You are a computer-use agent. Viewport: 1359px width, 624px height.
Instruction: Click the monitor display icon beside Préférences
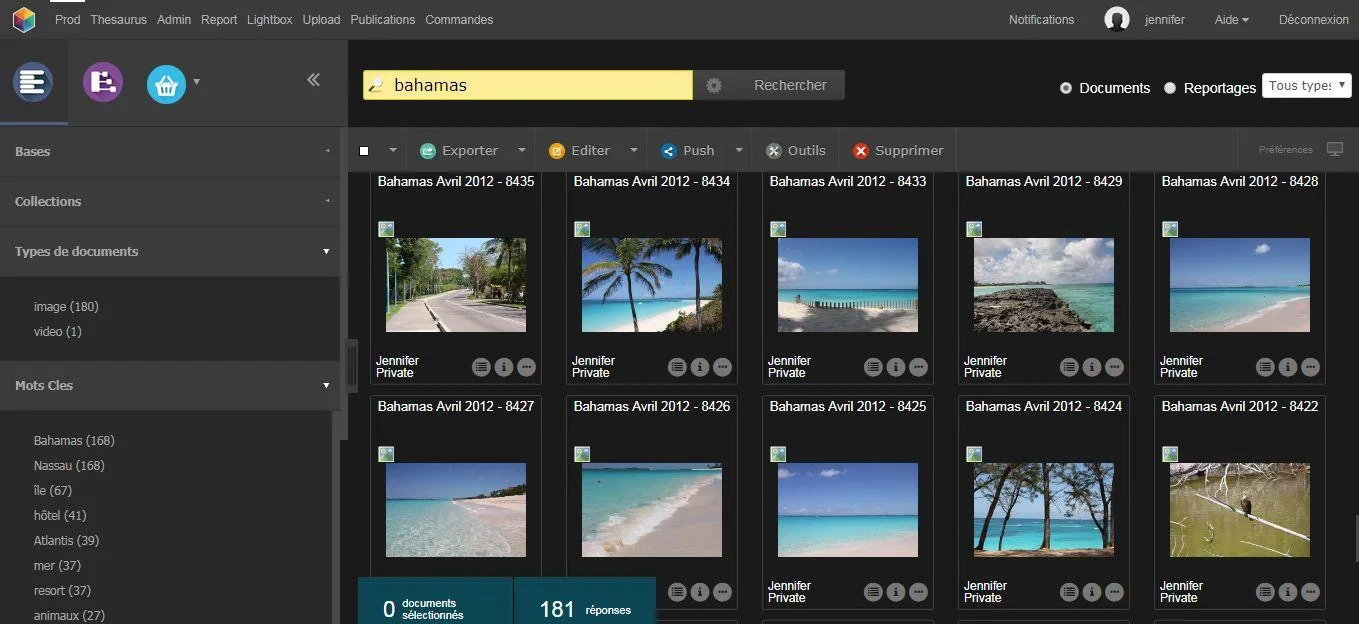click(1335, 149)
